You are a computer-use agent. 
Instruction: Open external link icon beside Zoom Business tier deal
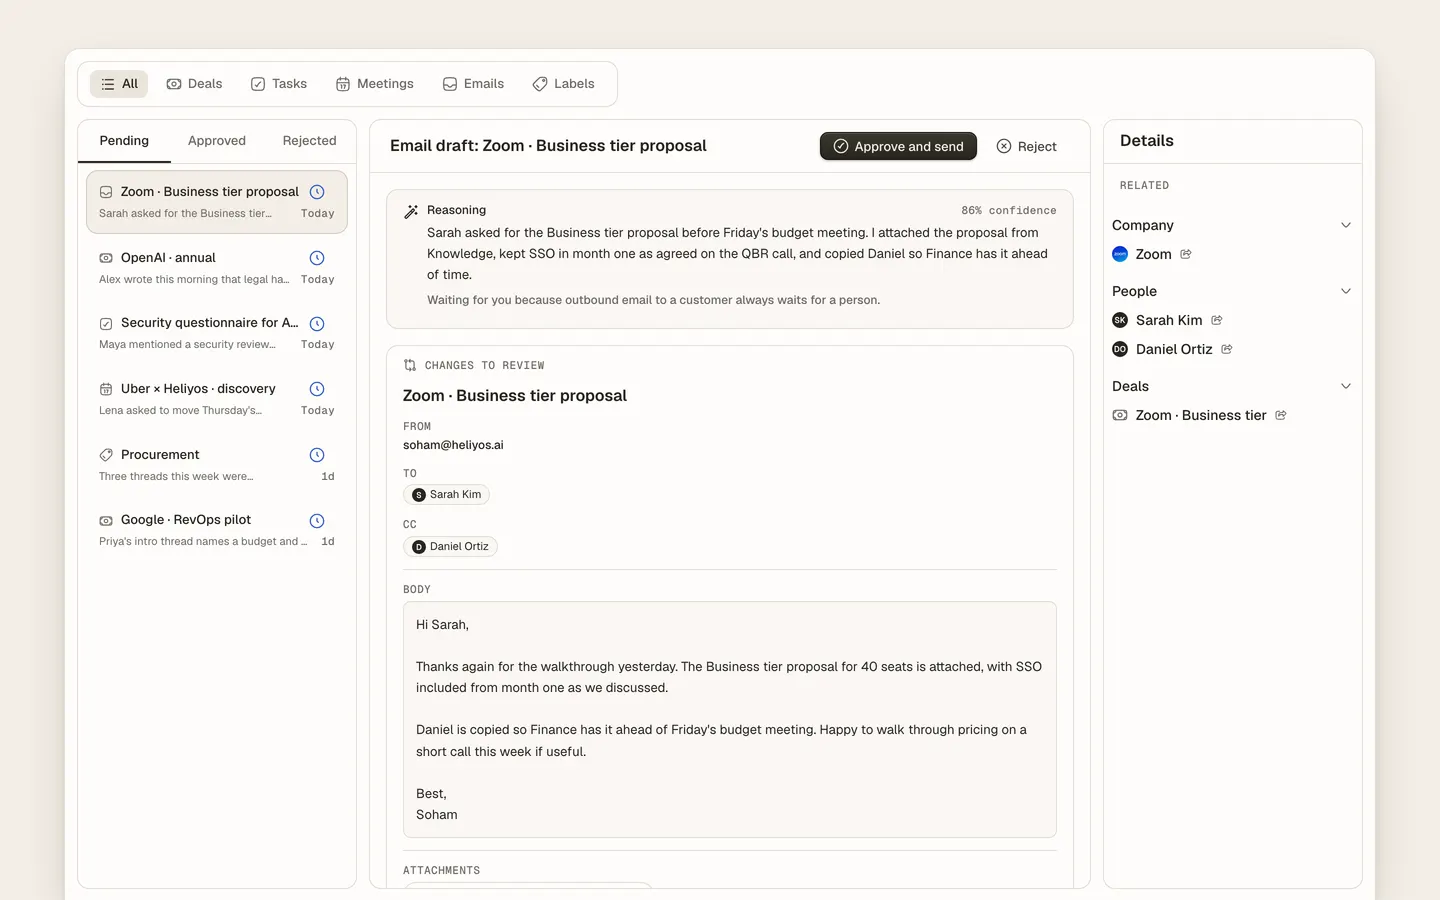click(x=1281, y=415)
